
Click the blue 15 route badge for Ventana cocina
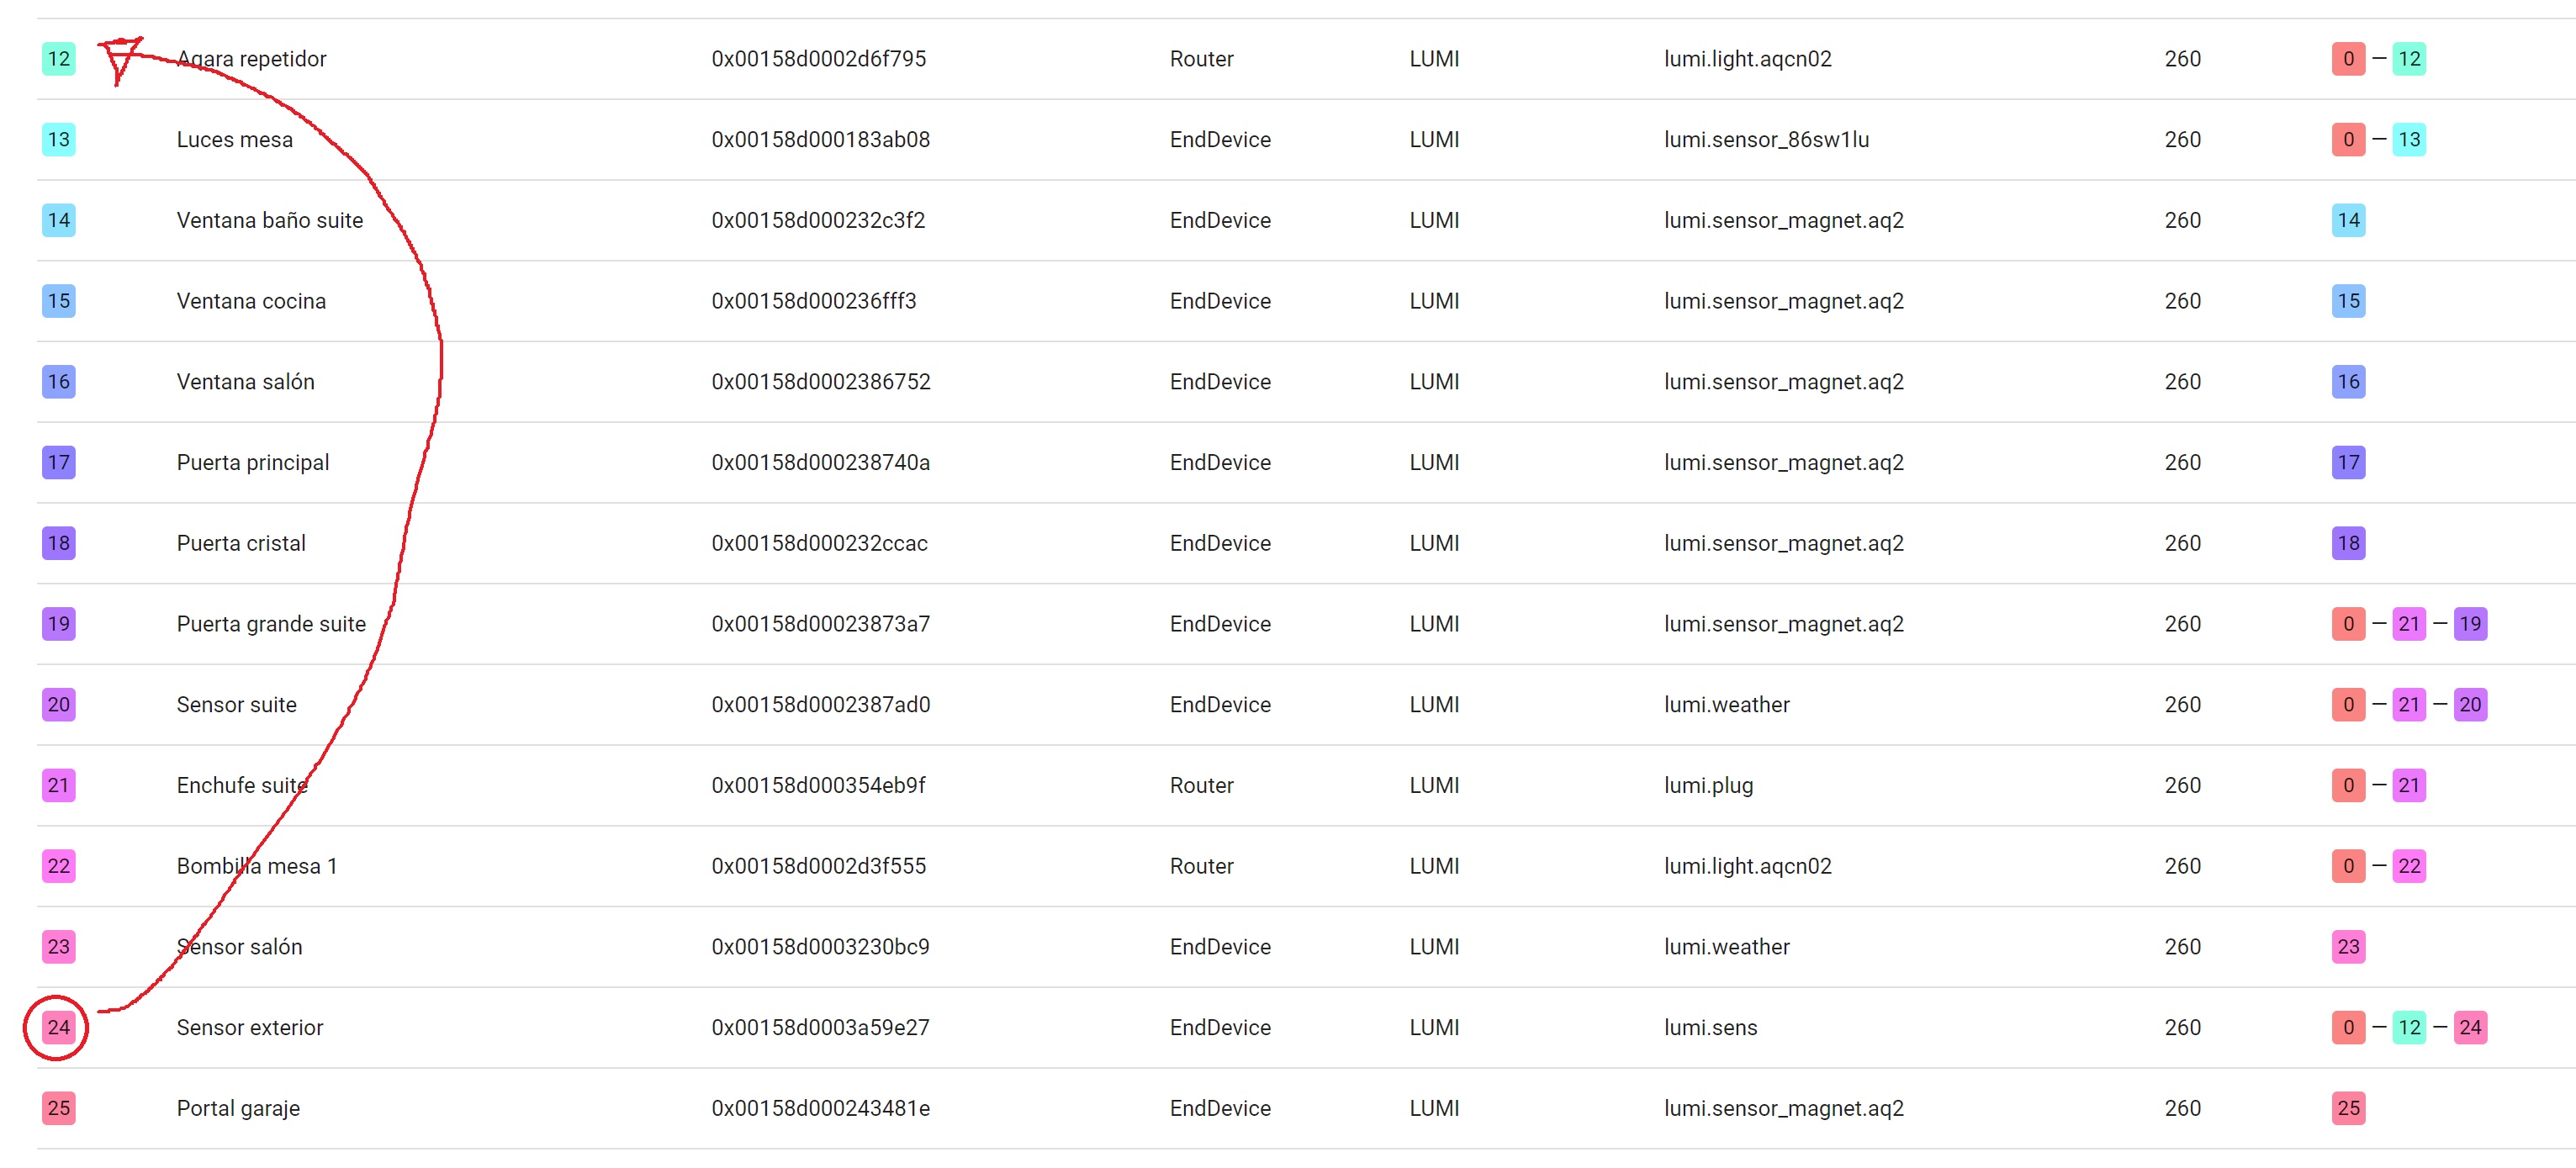tap(2348, 301)
